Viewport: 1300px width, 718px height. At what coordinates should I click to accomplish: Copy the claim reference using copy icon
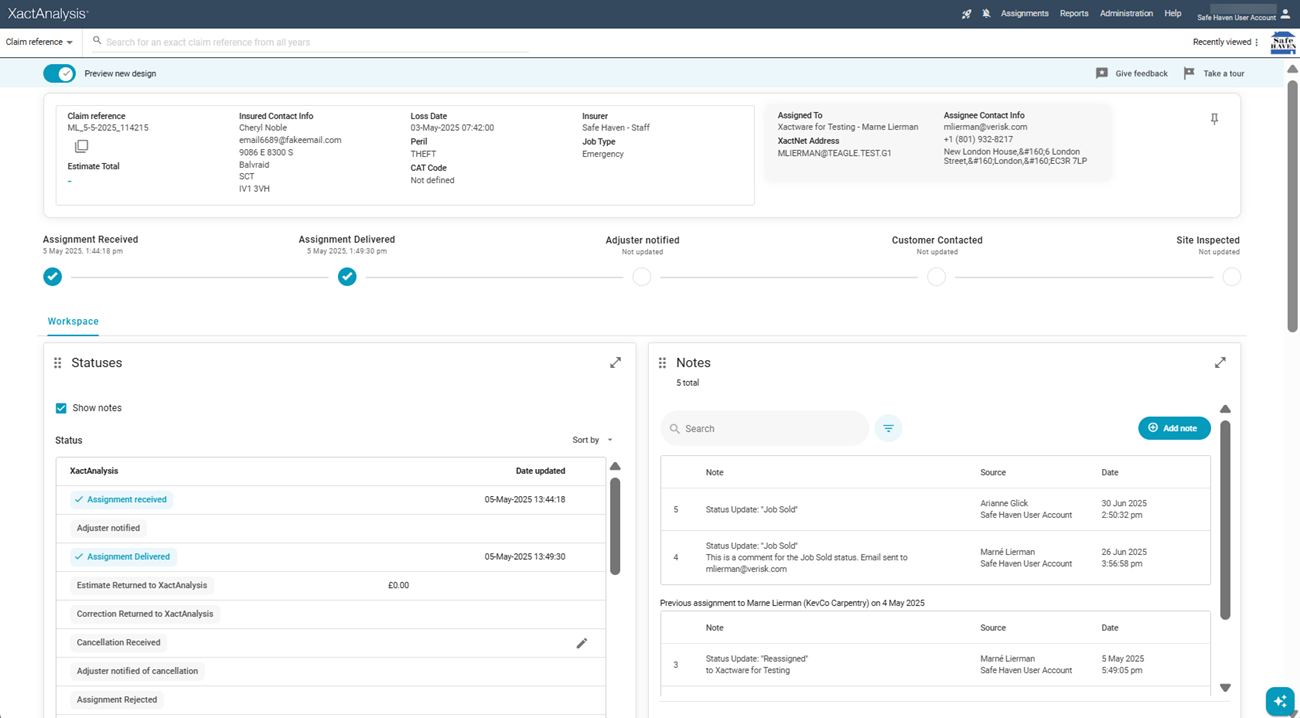[x=82, y=147]
